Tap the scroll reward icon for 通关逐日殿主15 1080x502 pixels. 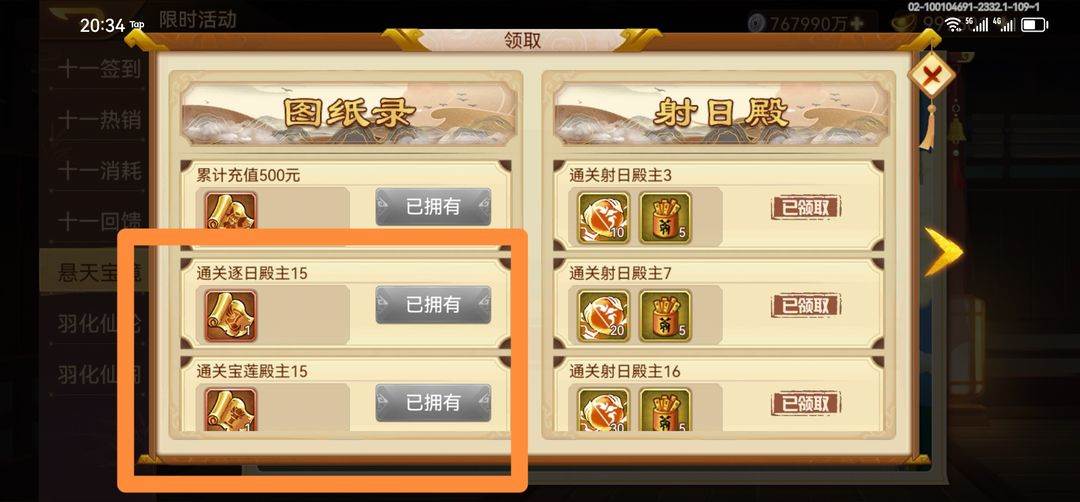[x=230, y=316]
